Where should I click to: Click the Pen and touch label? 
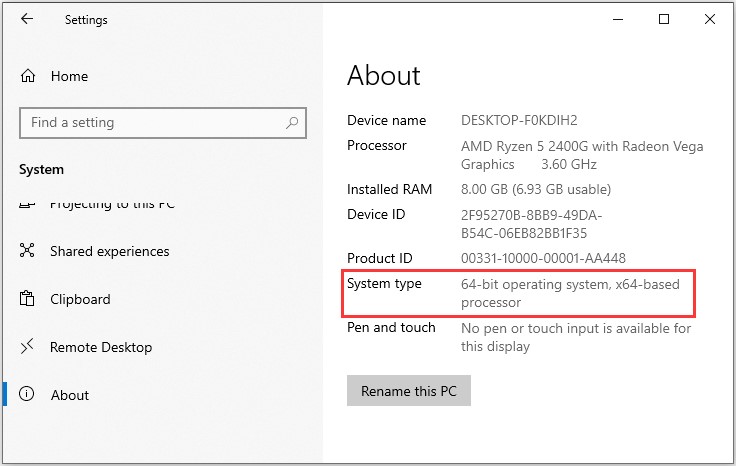pos(391,327)
